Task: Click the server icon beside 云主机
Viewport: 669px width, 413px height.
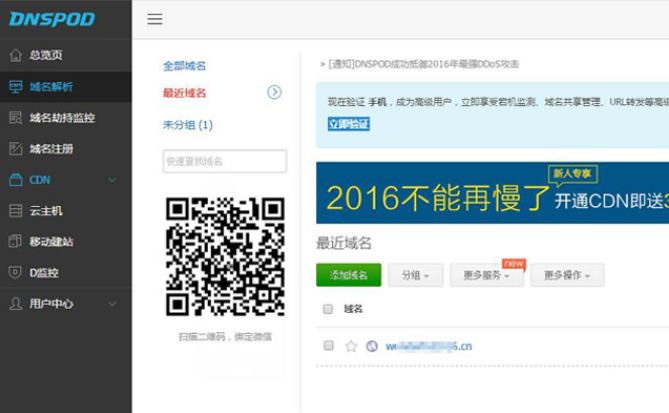Action: [x=16, y=211]
